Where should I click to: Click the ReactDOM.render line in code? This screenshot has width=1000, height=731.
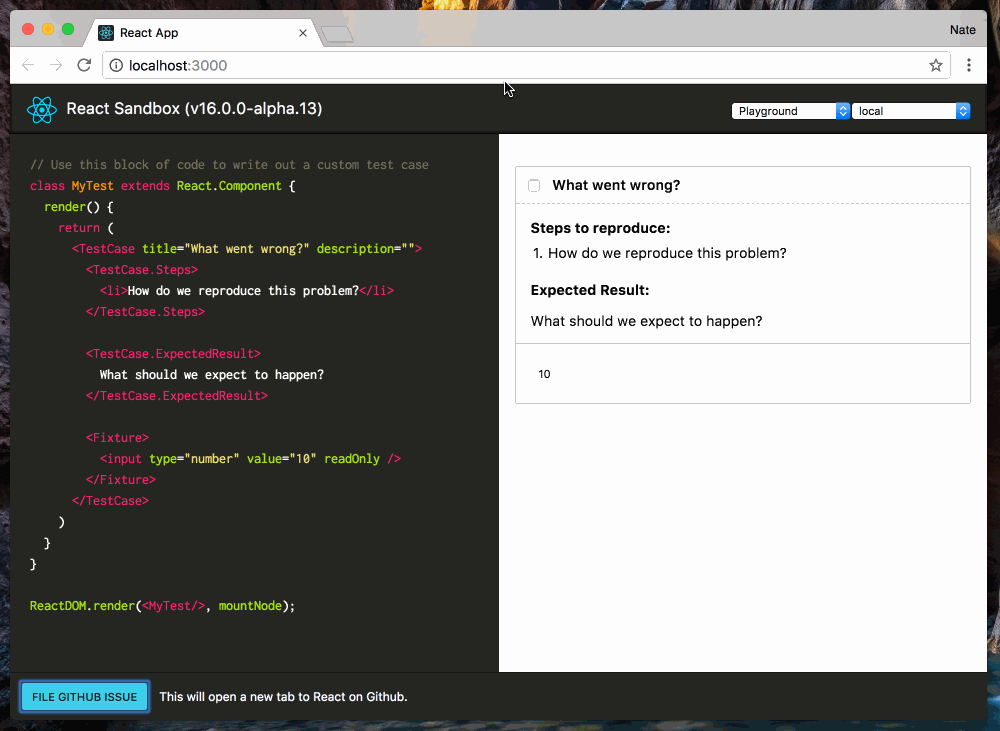163,606
